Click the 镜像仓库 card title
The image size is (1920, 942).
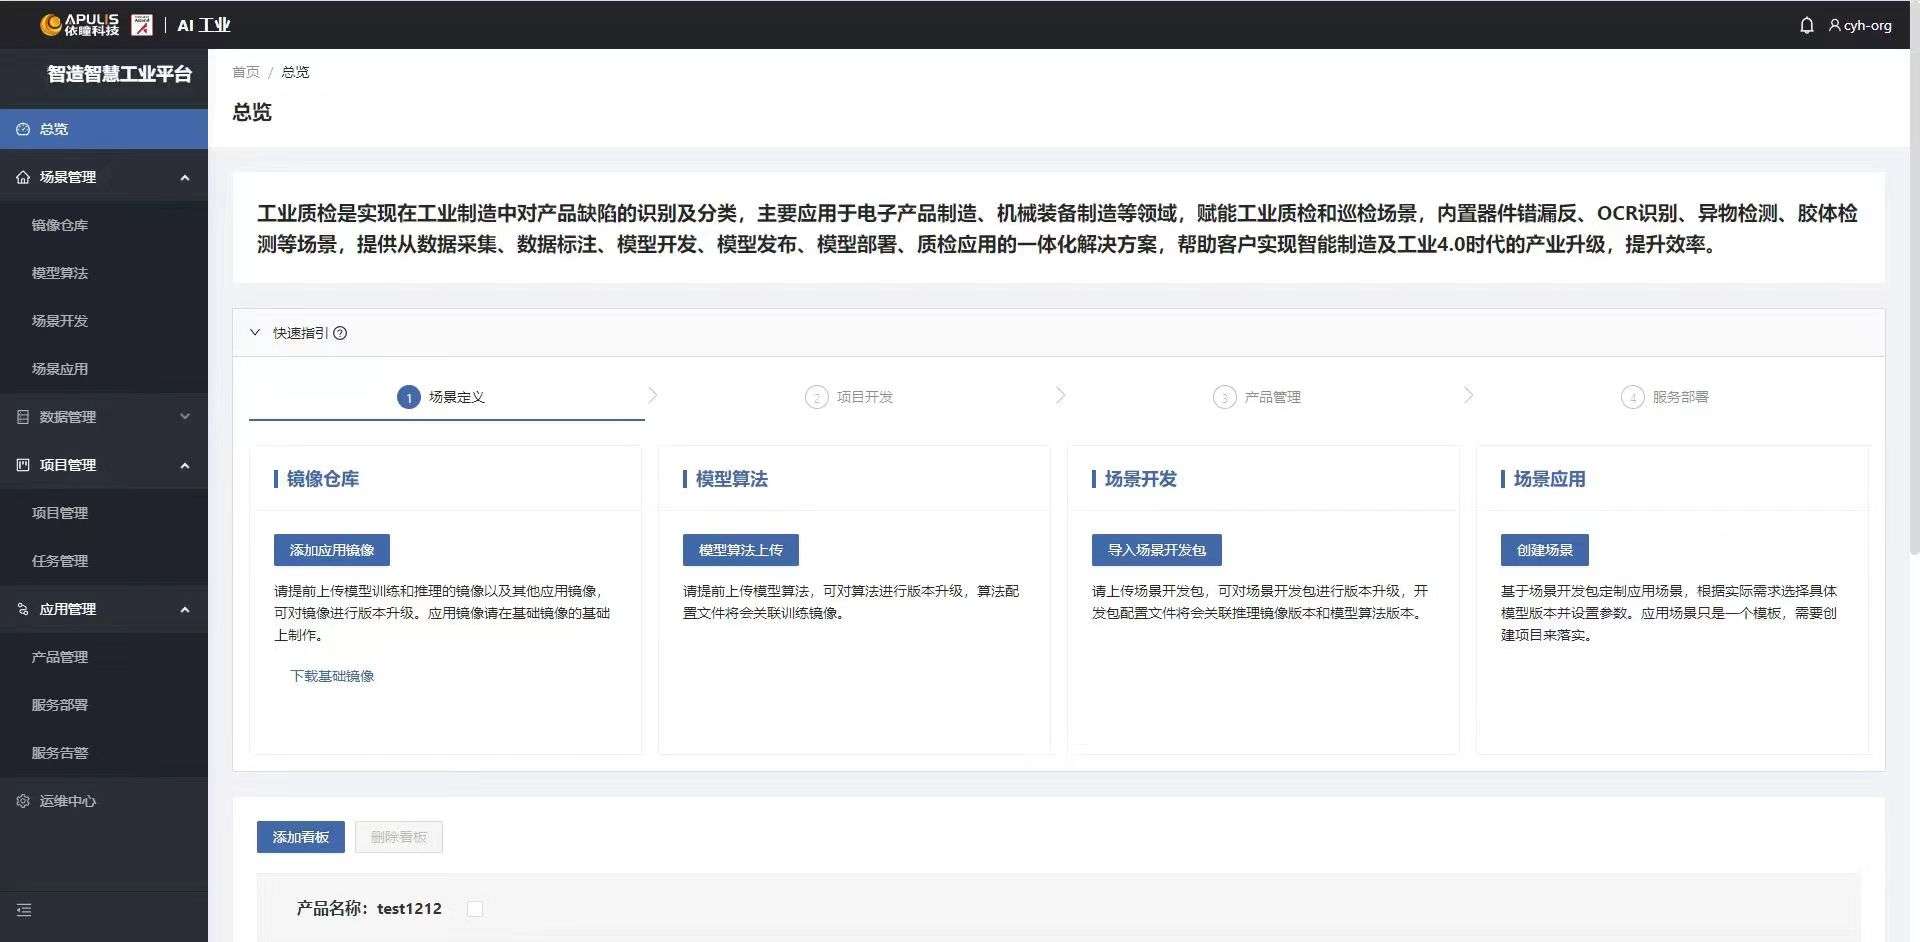(323, 479)
